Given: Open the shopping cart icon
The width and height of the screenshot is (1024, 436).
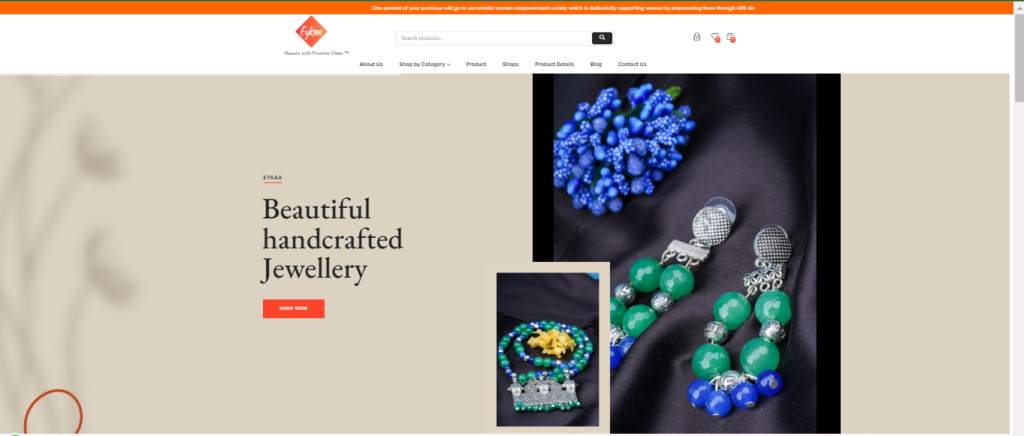Looking at the screenshot, I should click(x=730, y=37).
